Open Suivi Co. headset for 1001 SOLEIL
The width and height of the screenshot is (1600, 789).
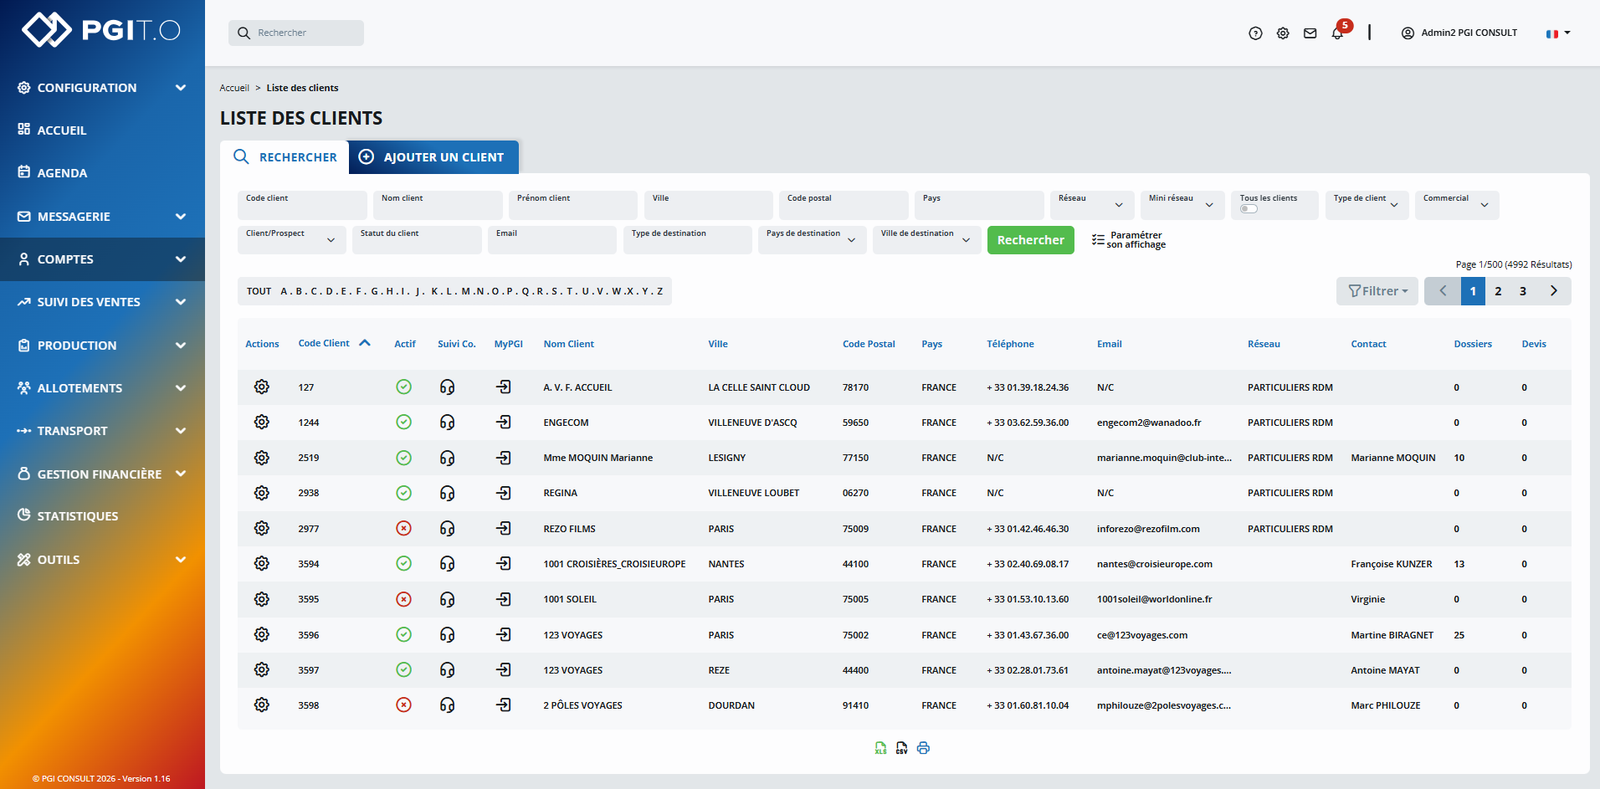447,599
